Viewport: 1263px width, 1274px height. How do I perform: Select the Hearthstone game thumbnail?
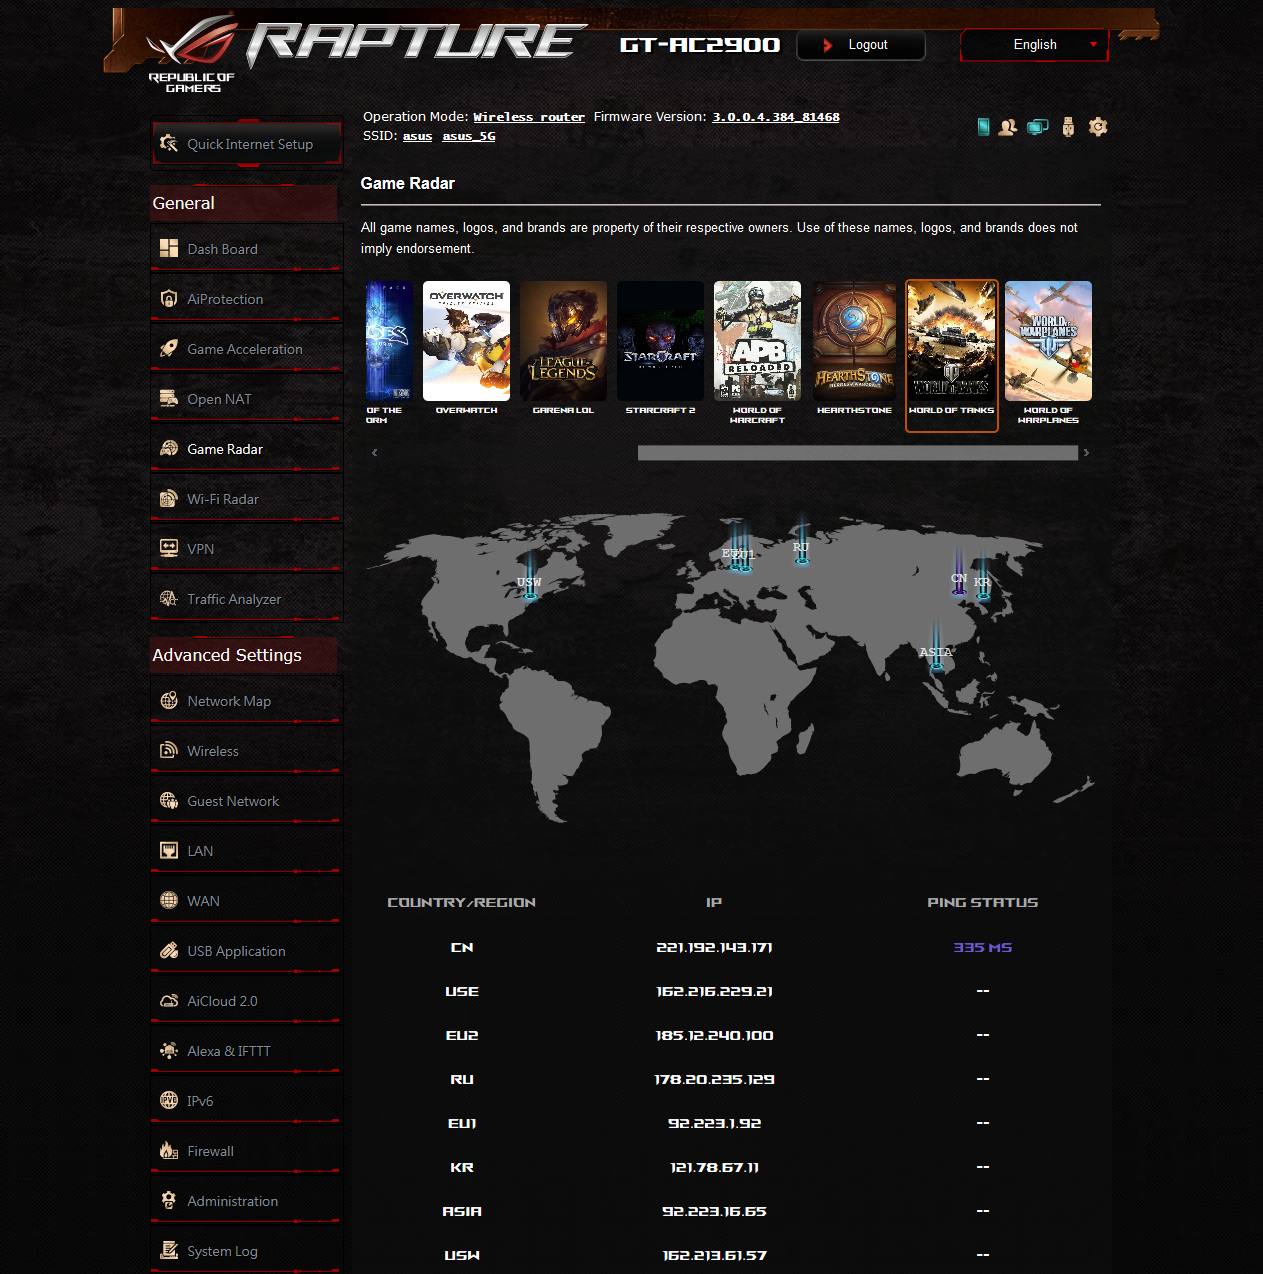click(x=854, y=341)
